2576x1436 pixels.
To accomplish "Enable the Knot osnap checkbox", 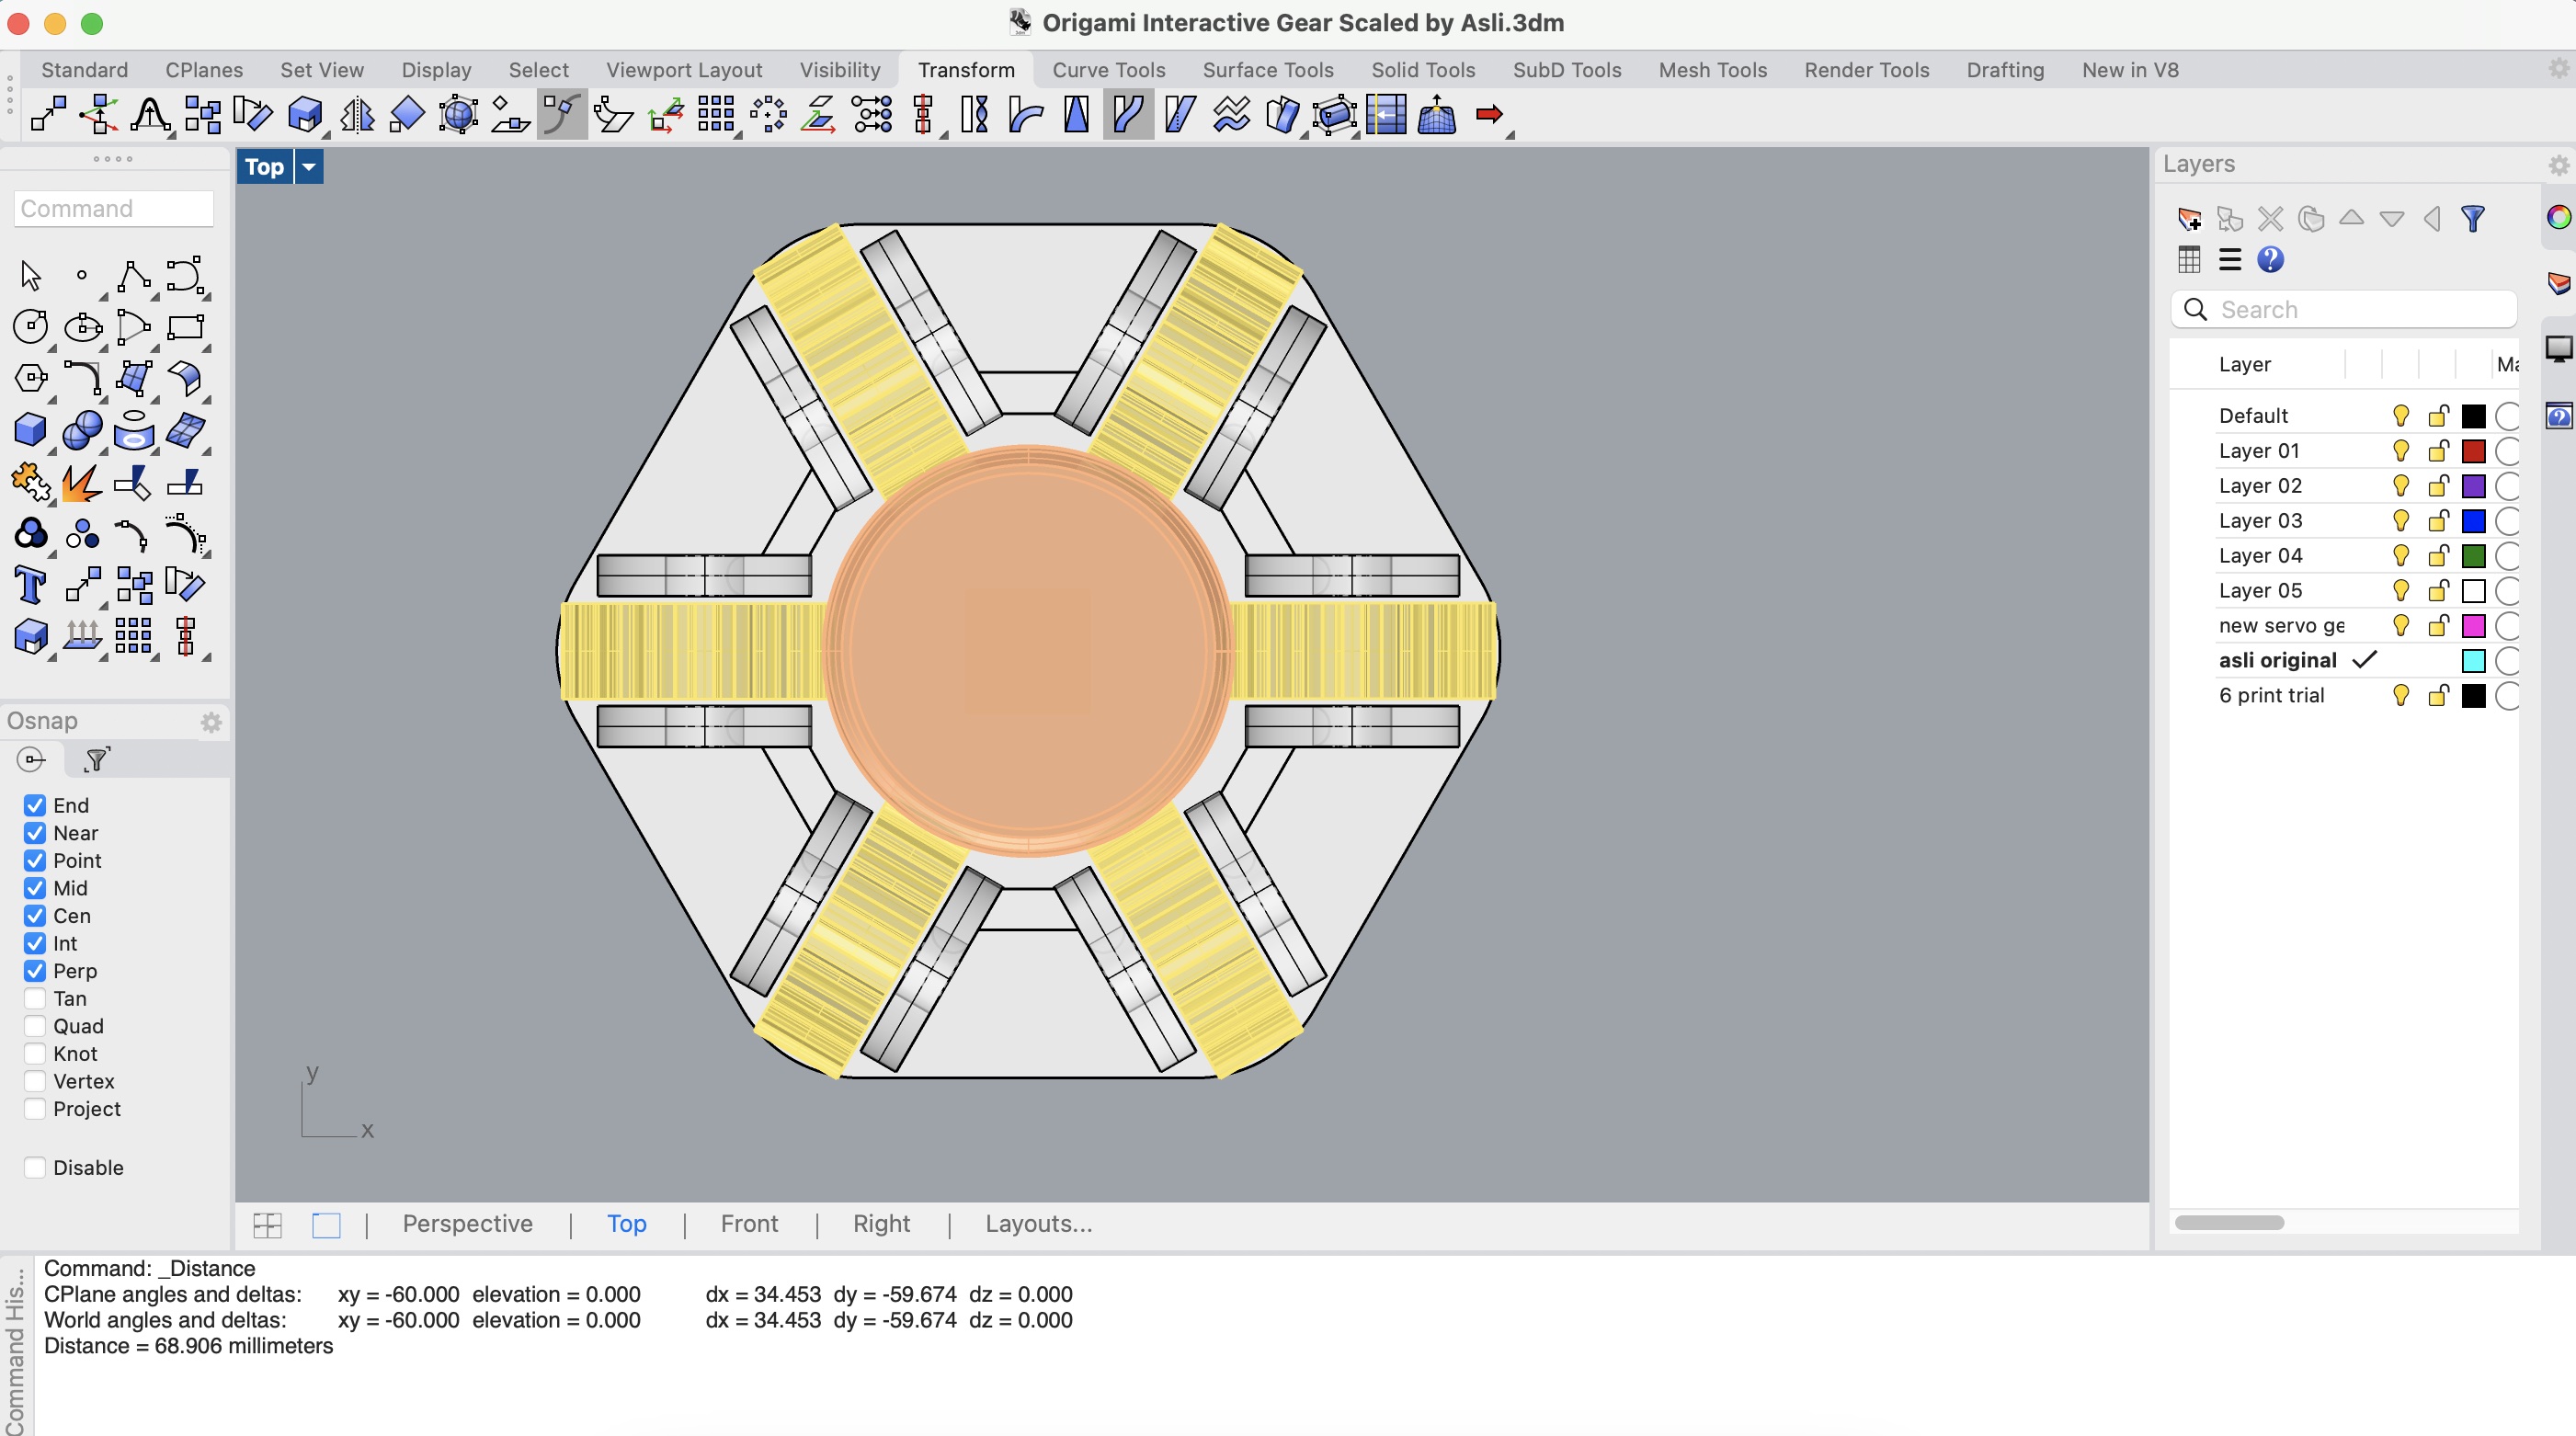I will click(x=35, y=1054).
